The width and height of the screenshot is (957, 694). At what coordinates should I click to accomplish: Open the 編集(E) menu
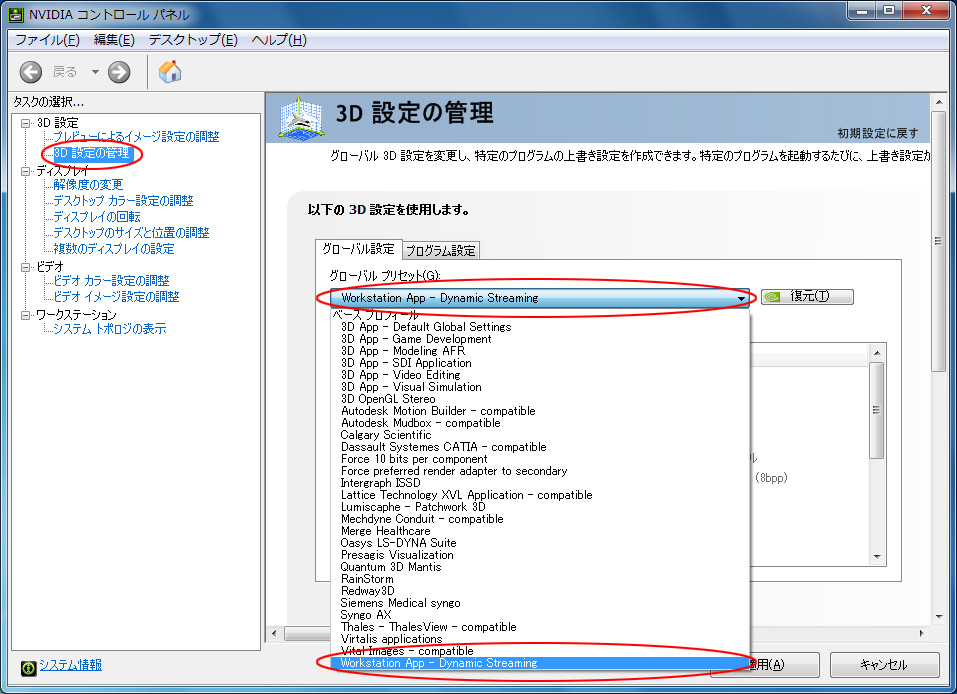coord(114,40)
